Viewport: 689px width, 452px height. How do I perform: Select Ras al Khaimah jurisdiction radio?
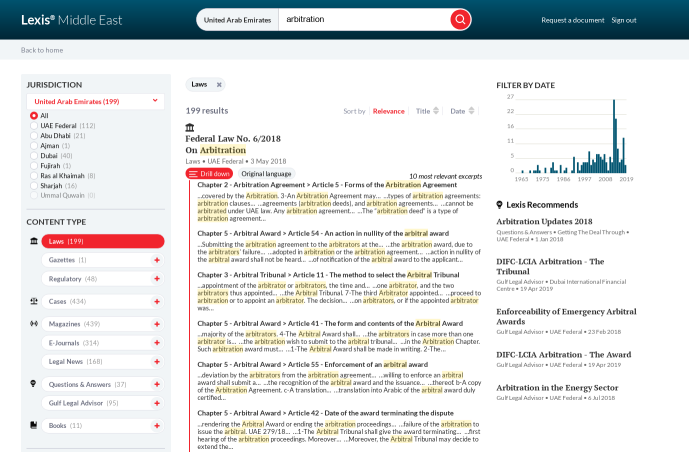[x=34, y=176]
